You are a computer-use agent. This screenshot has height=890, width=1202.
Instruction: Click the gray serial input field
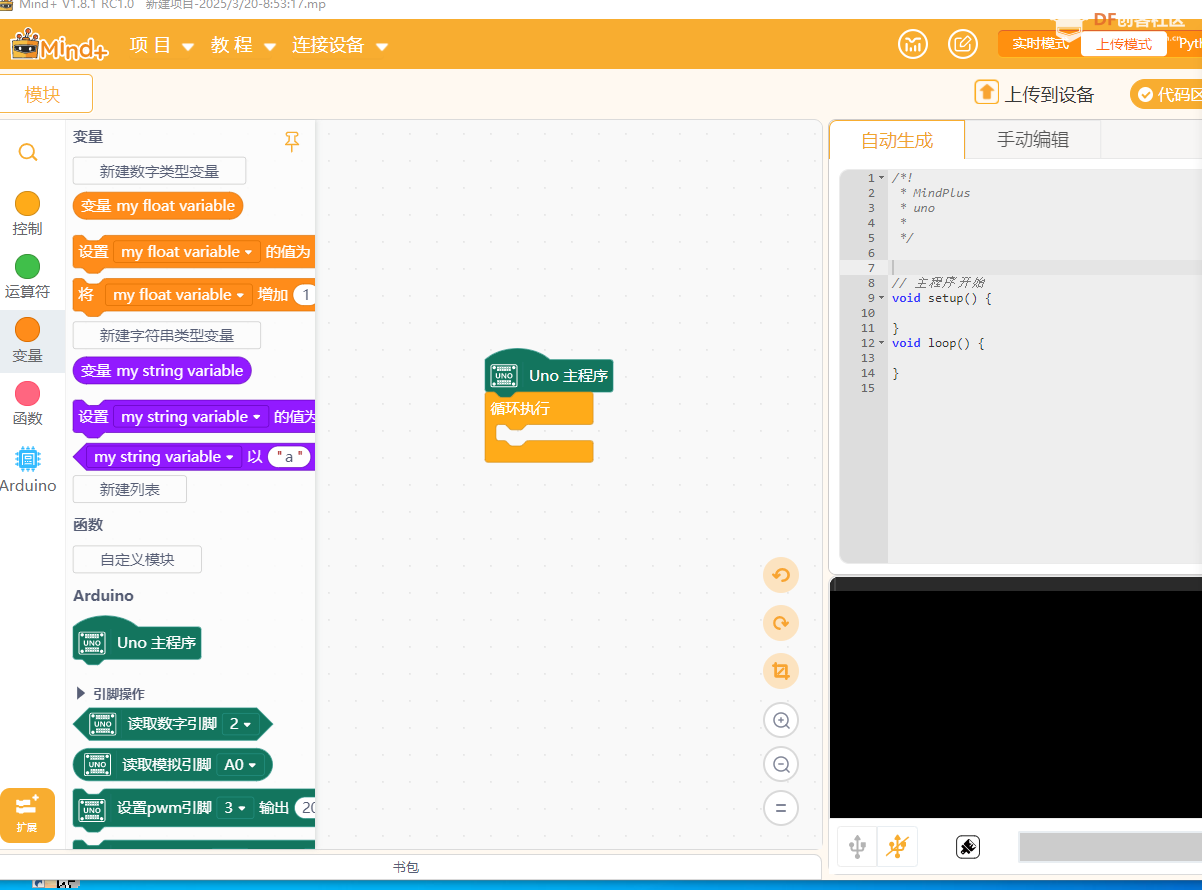(1110, 847)
